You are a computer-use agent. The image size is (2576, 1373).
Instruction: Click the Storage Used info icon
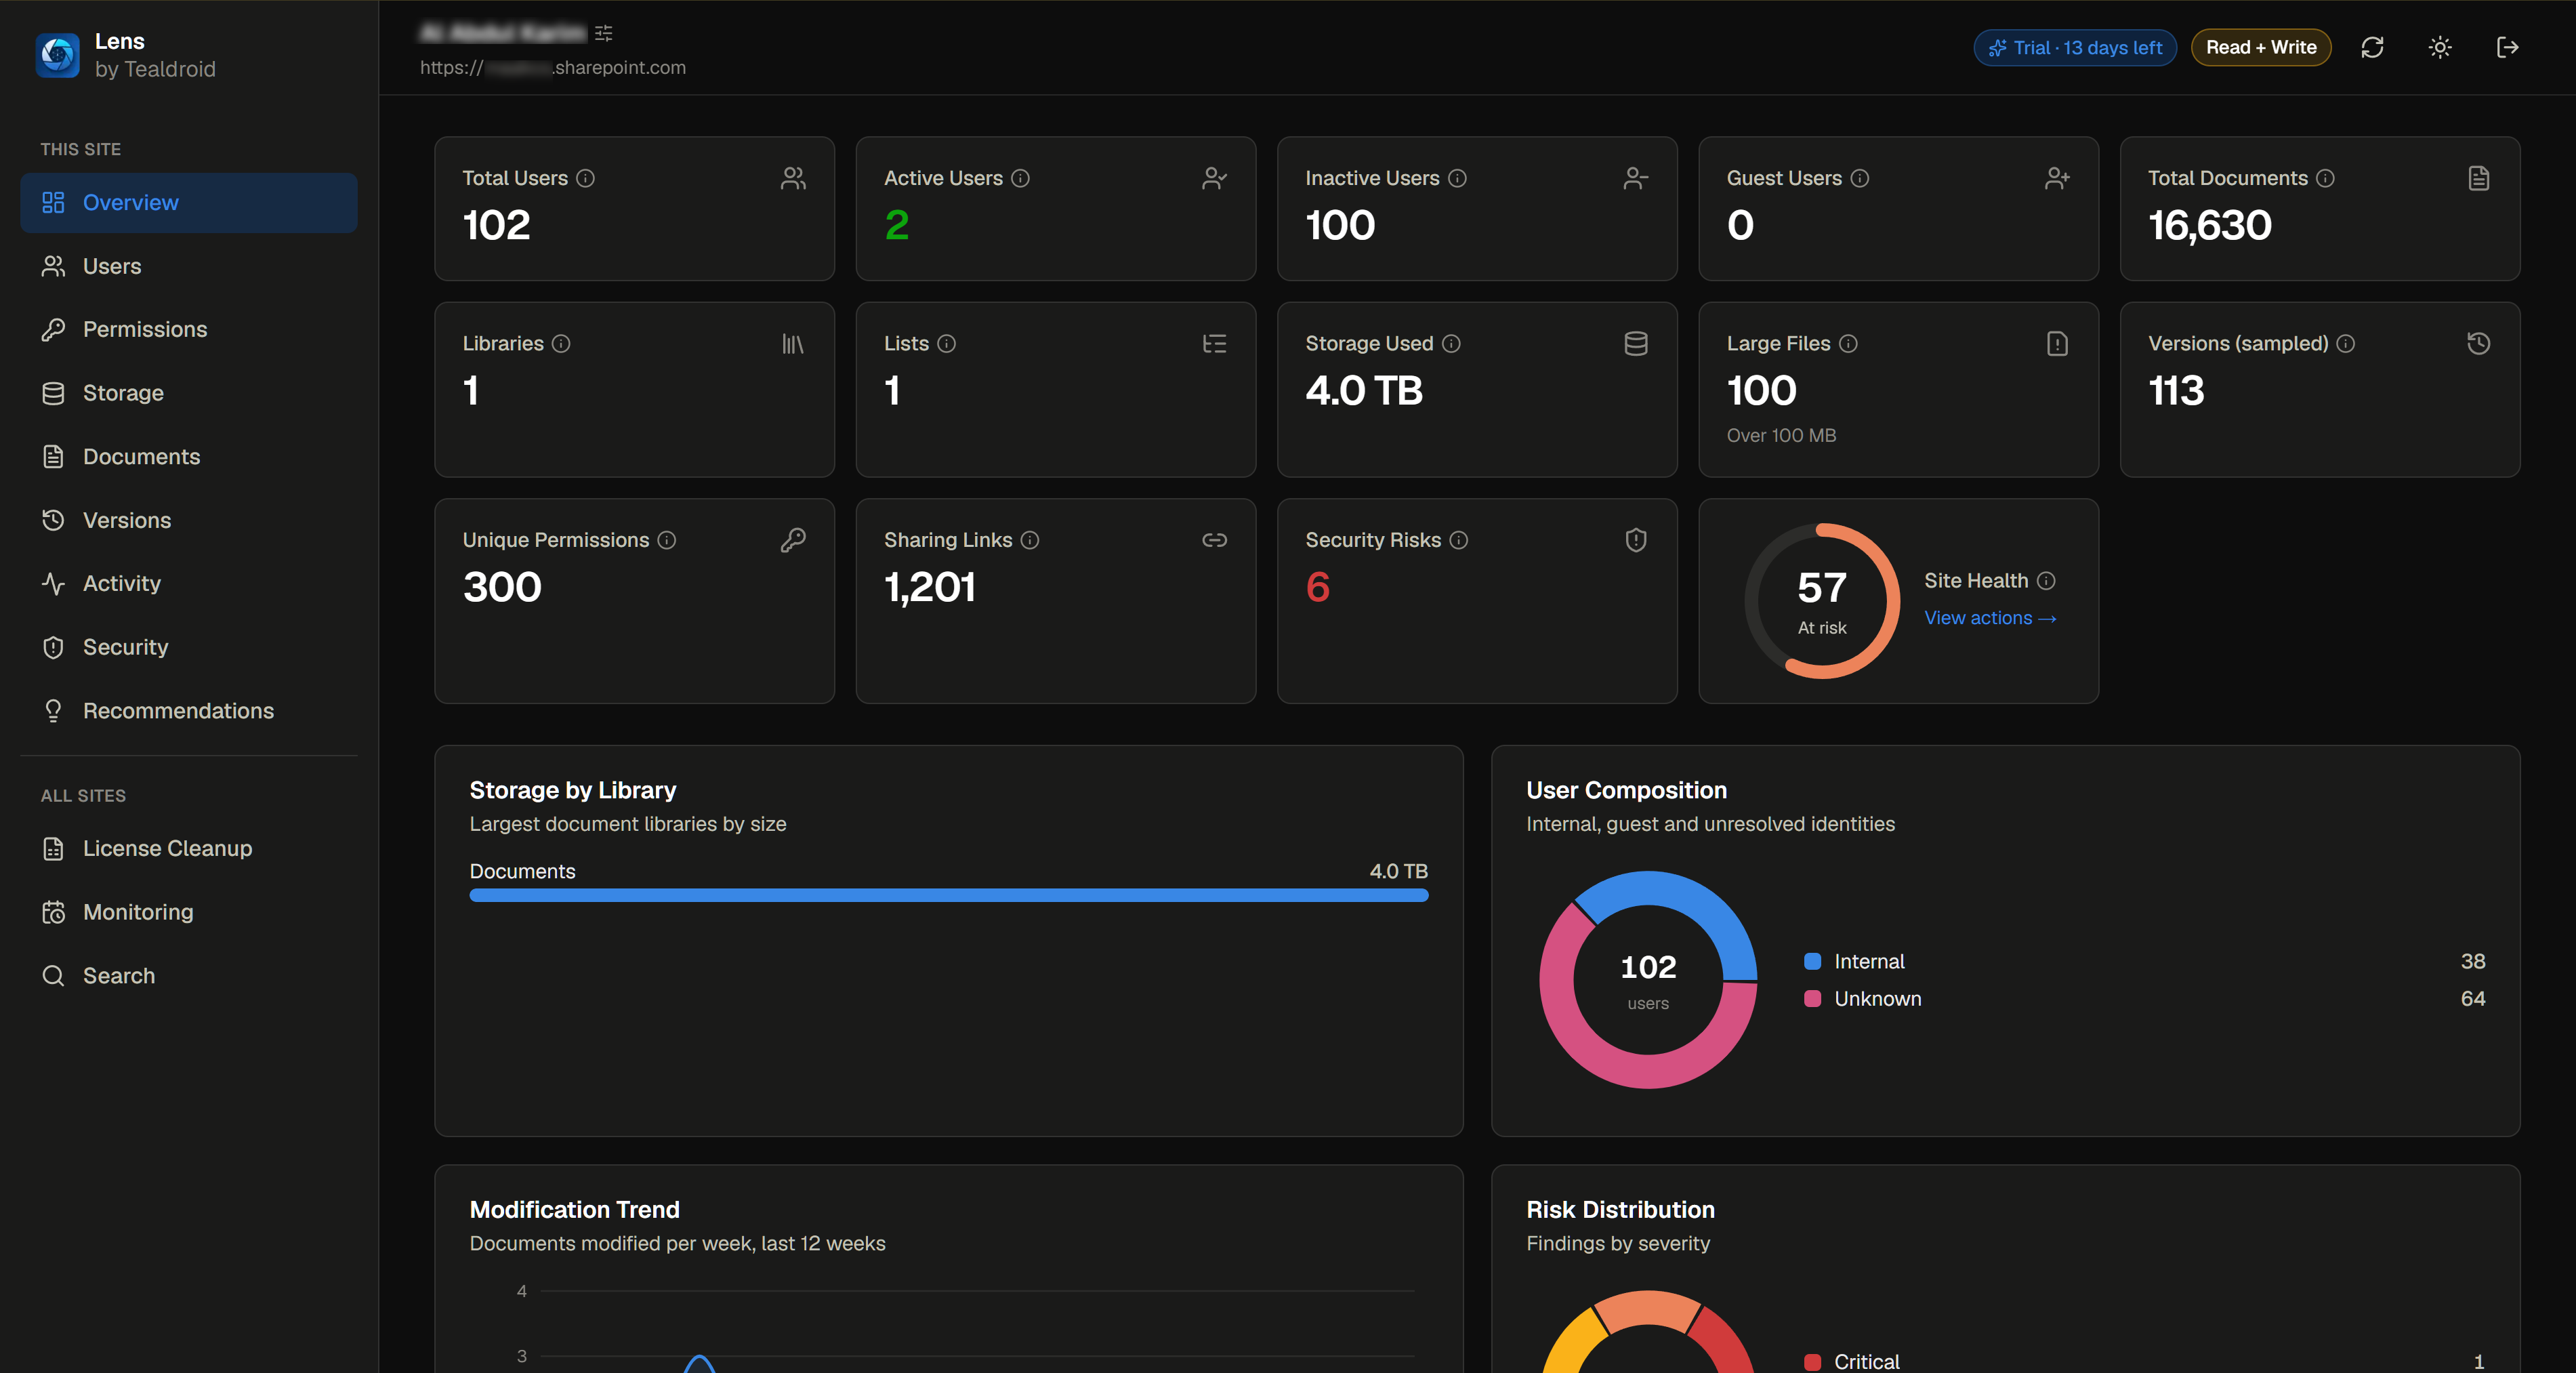pyautogui.click(x=1451, y=343)
